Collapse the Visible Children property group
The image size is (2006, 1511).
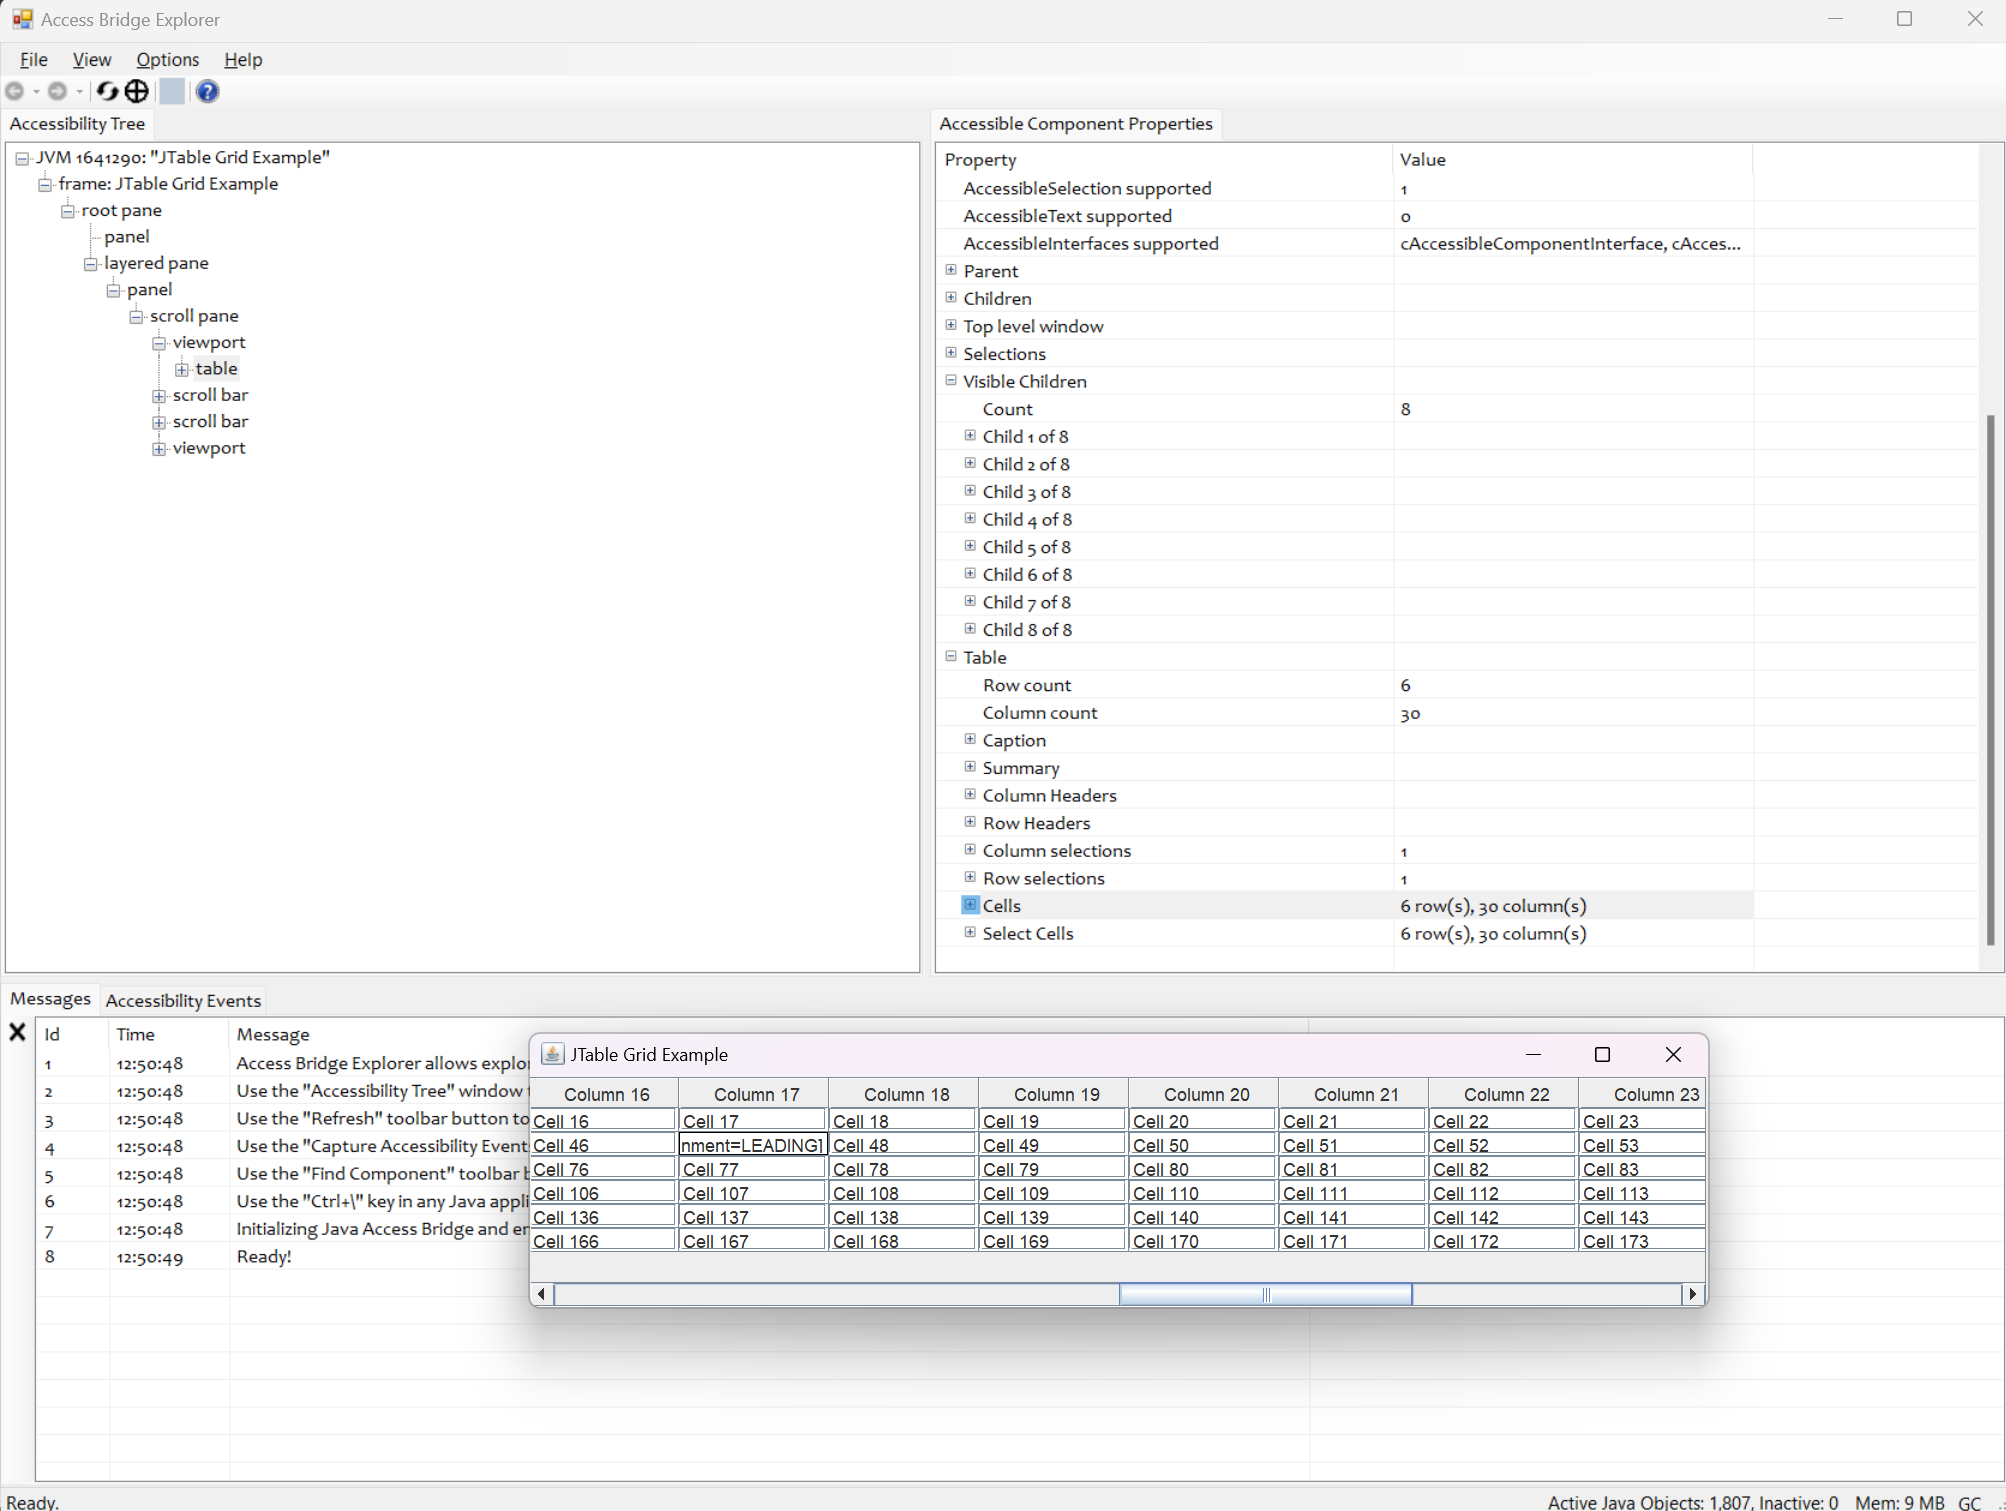(951, 381)
